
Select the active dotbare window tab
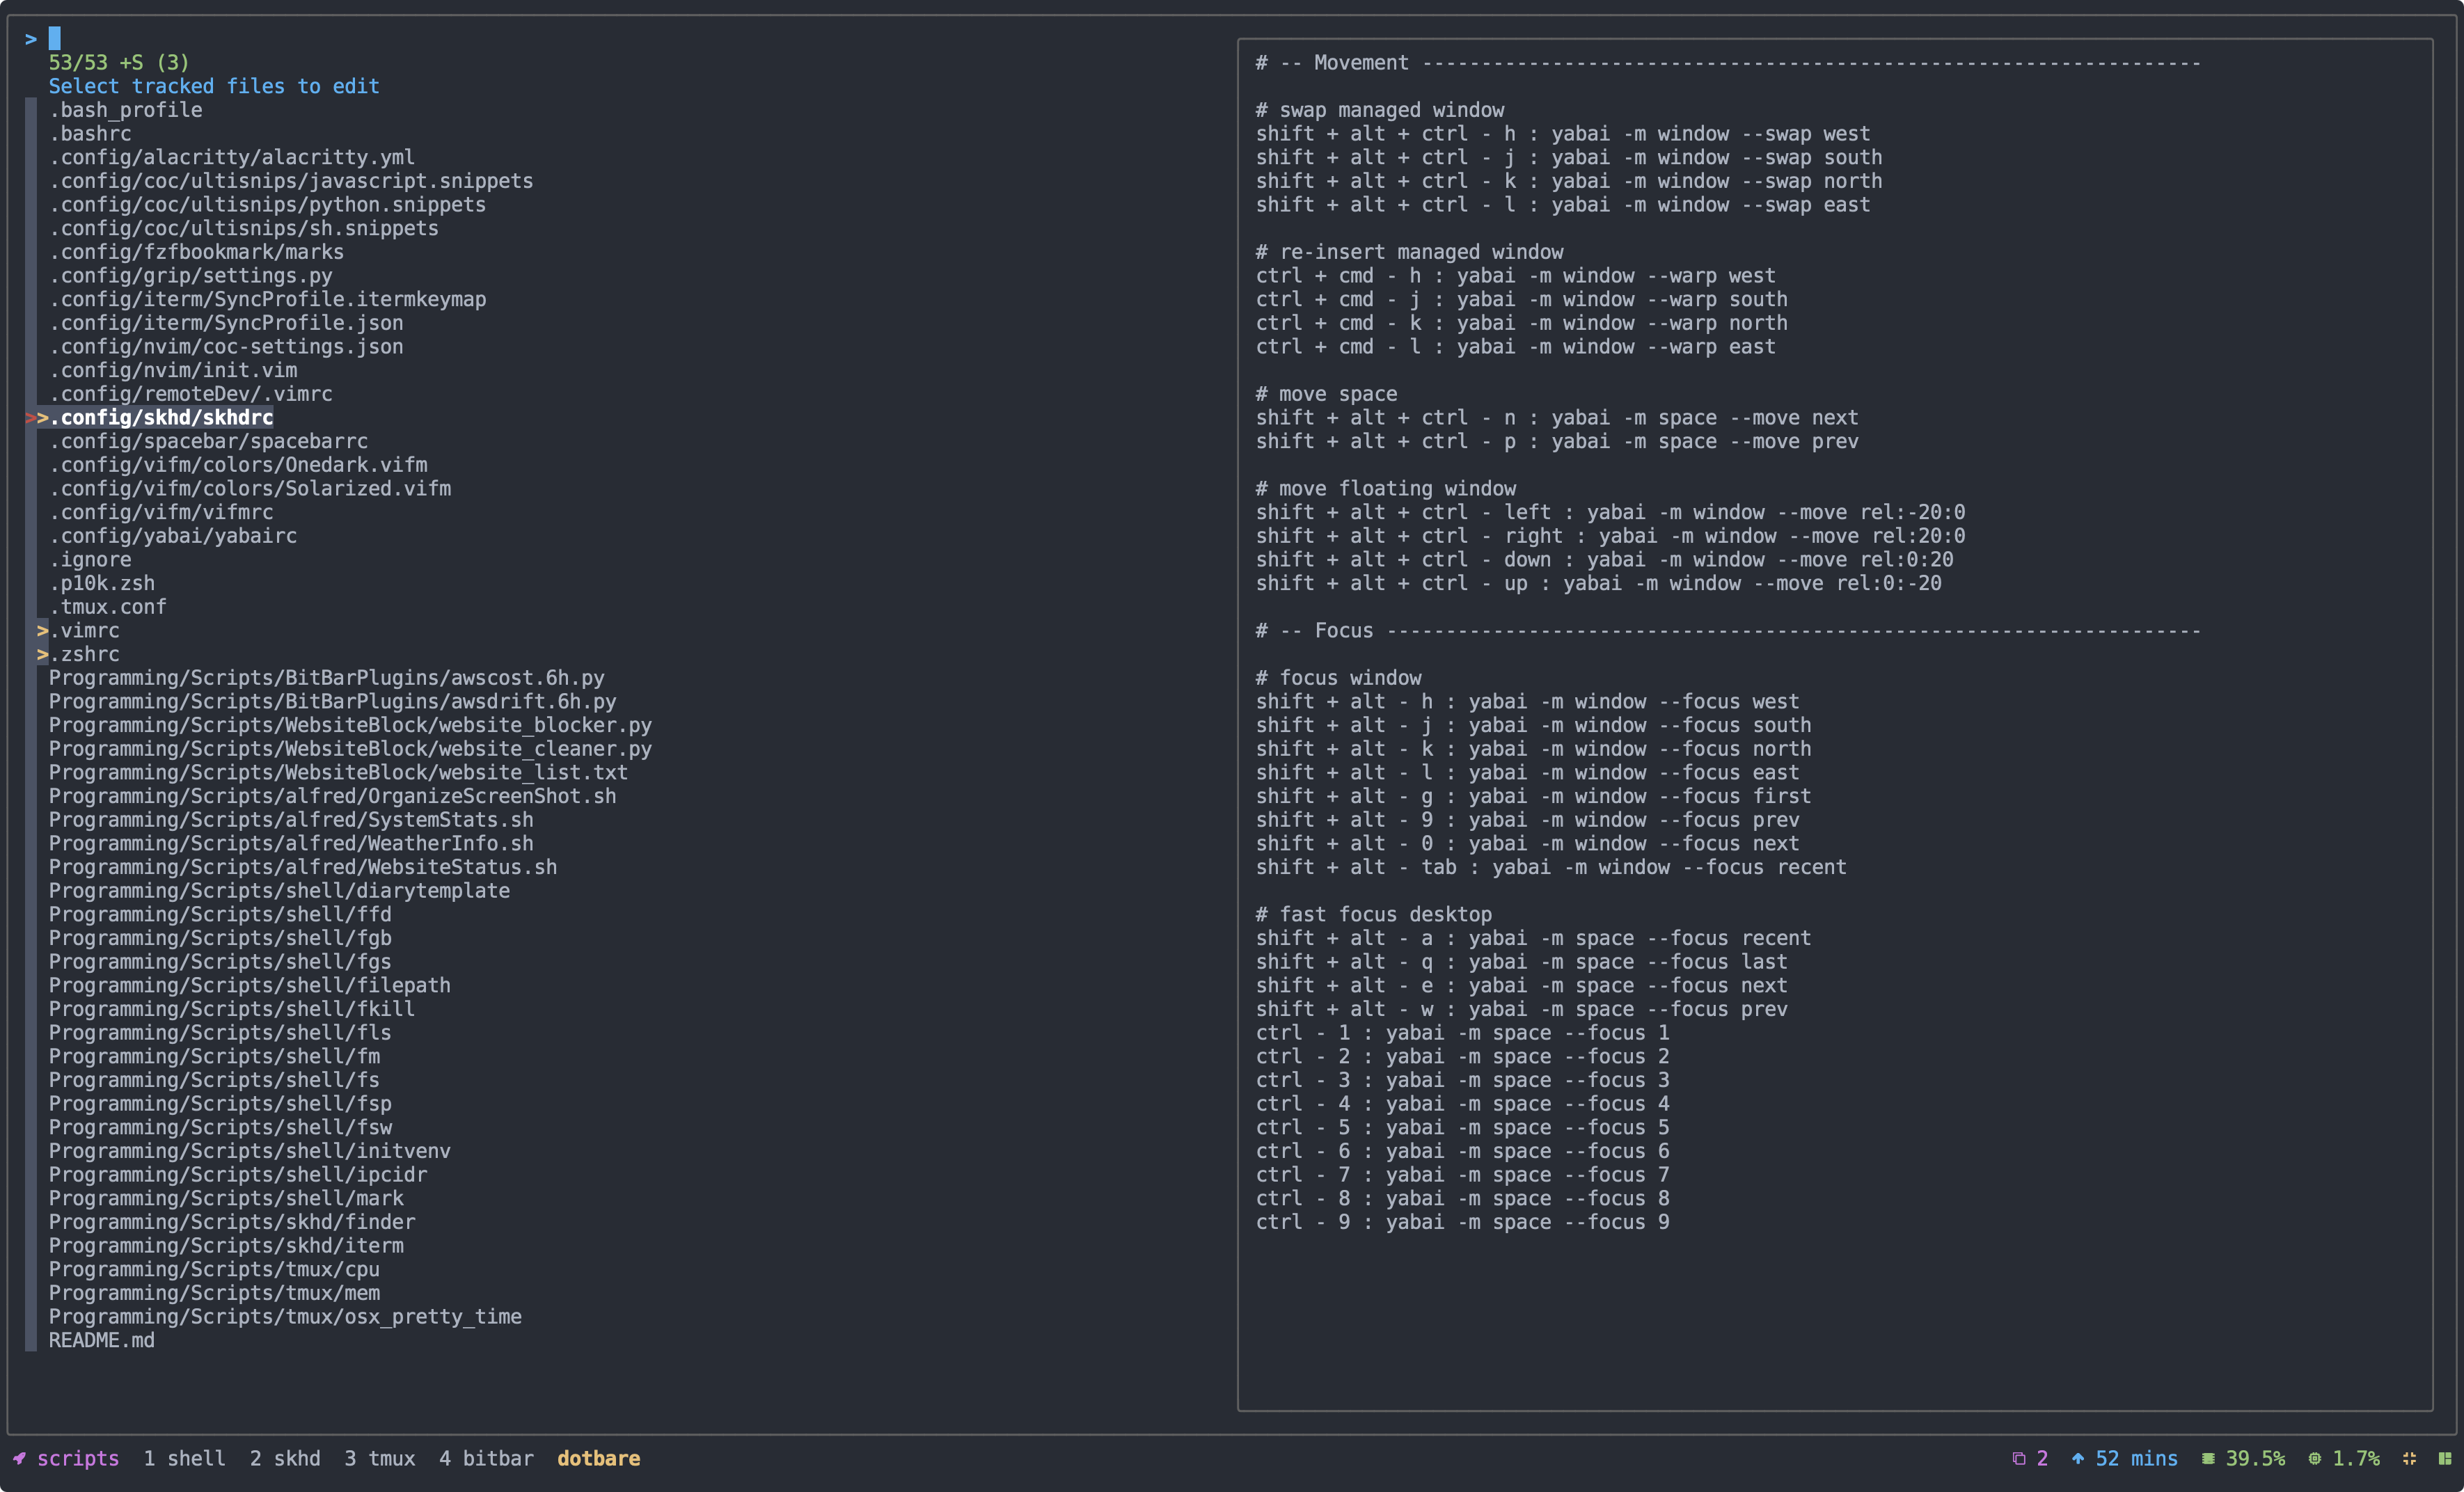click(598, 1458)
